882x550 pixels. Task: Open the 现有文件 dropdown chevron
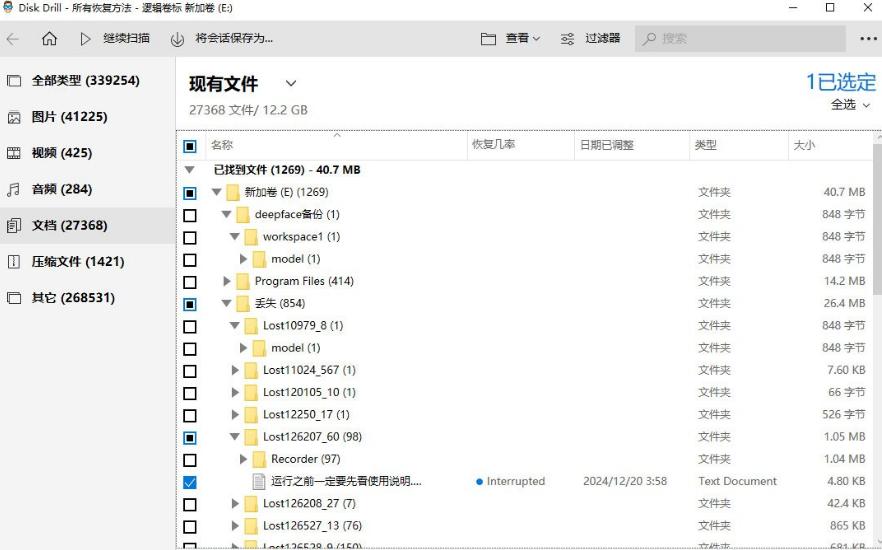pos(291,84)
